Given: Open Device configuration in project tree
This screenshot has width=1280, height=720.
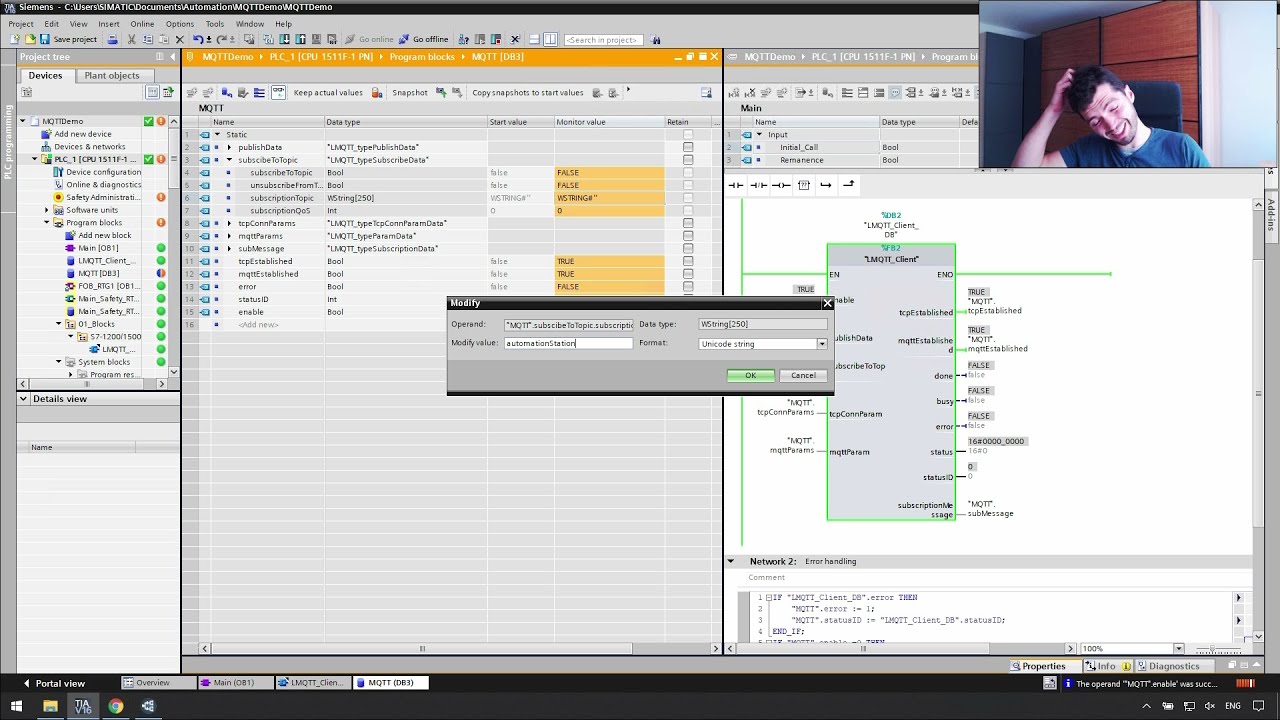Looking at the screenshot, I should click(x=103, y=172).
